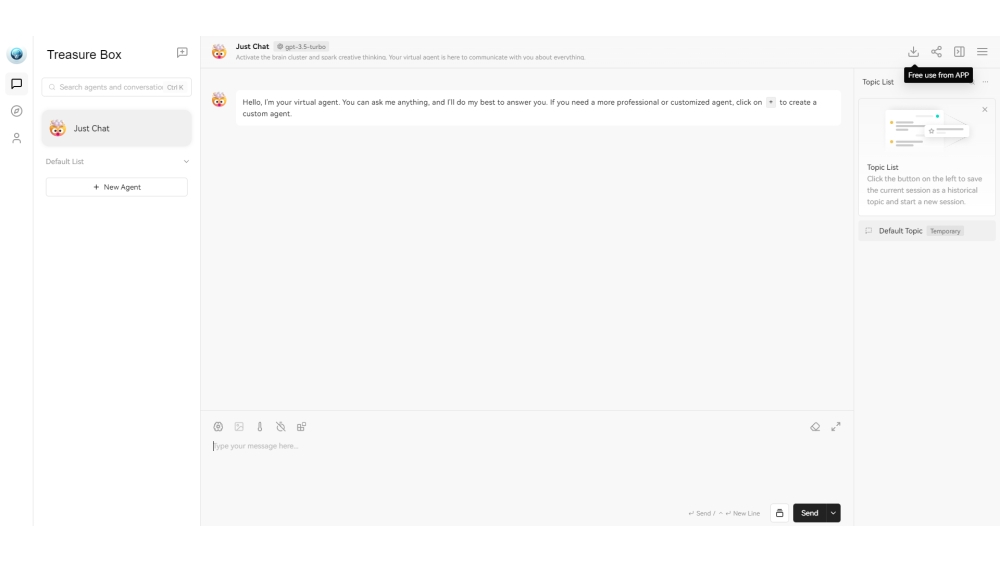Toggle the topic panel sidebar icon
This screenshot has width=1000, height=563.
pos(959,52)
